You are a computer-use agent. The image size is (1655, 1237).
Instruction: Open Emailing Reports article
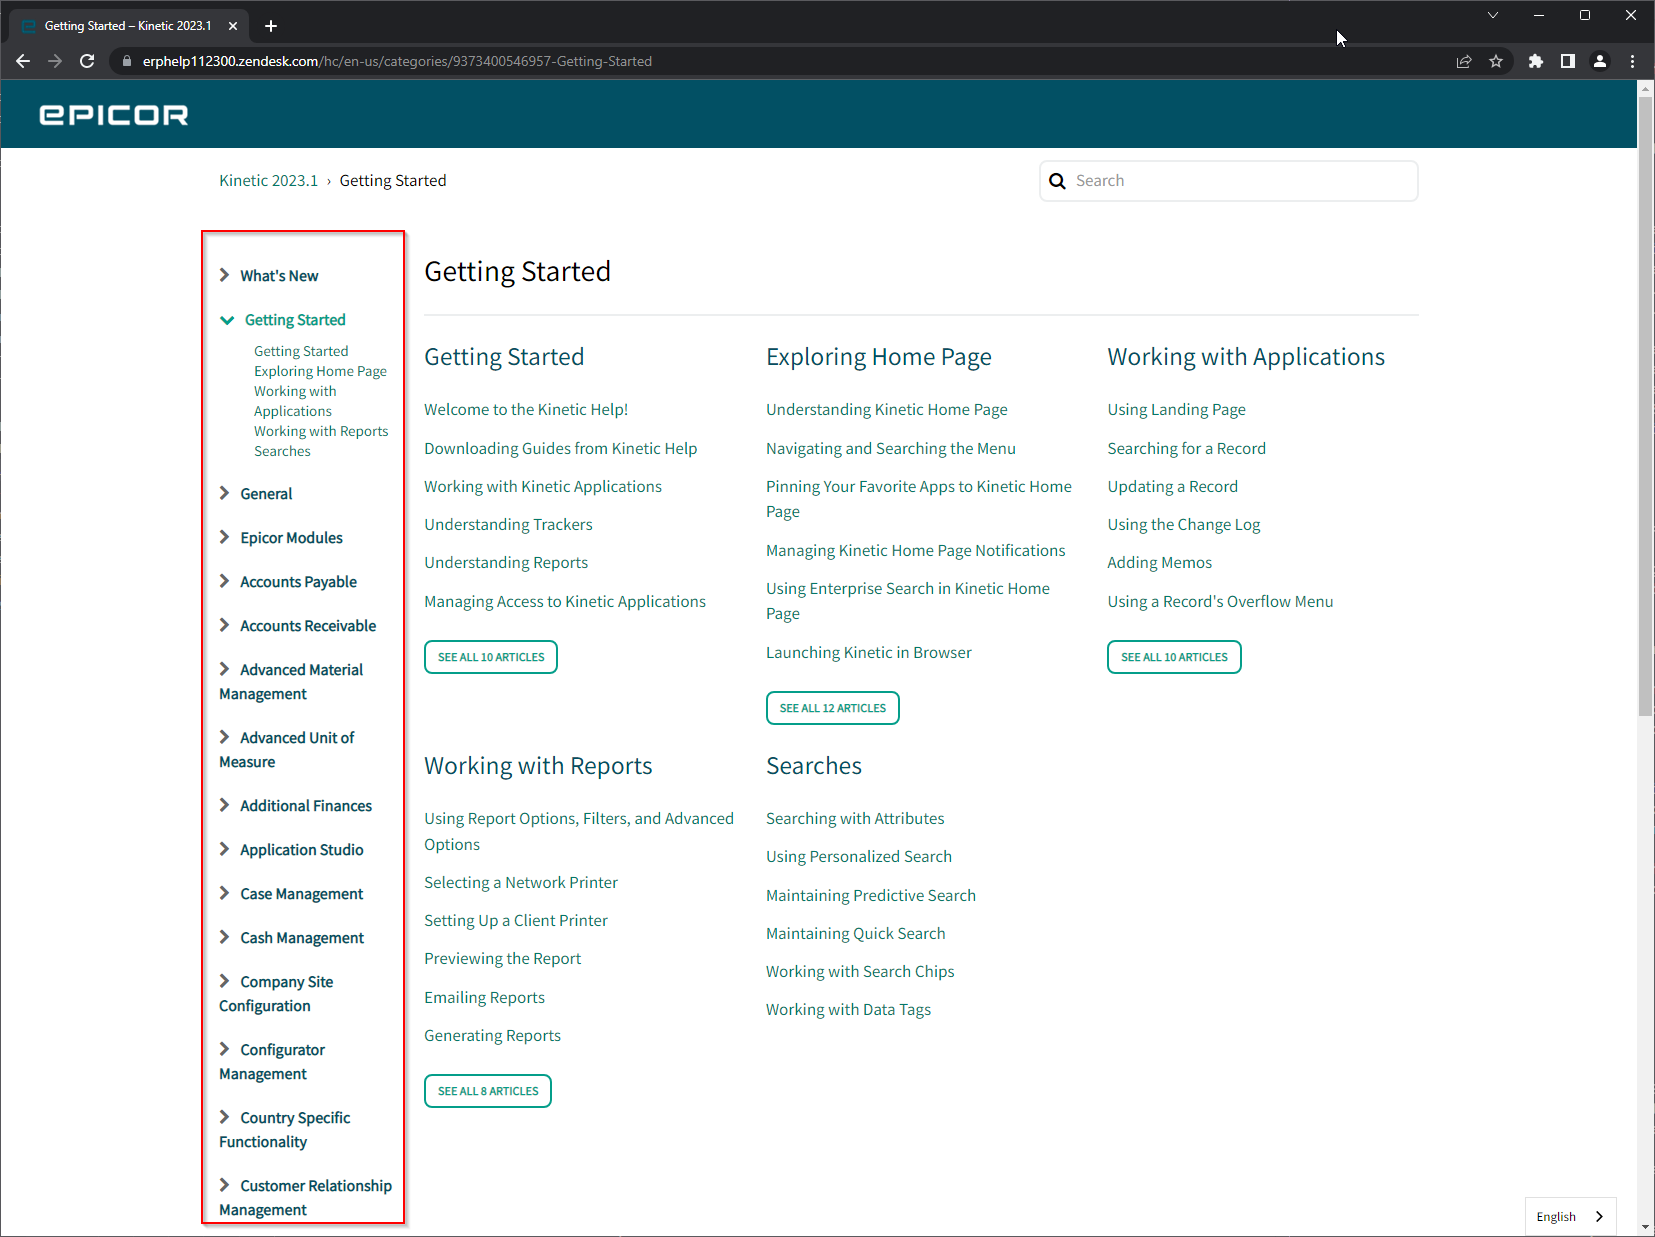tap(485, 998)
